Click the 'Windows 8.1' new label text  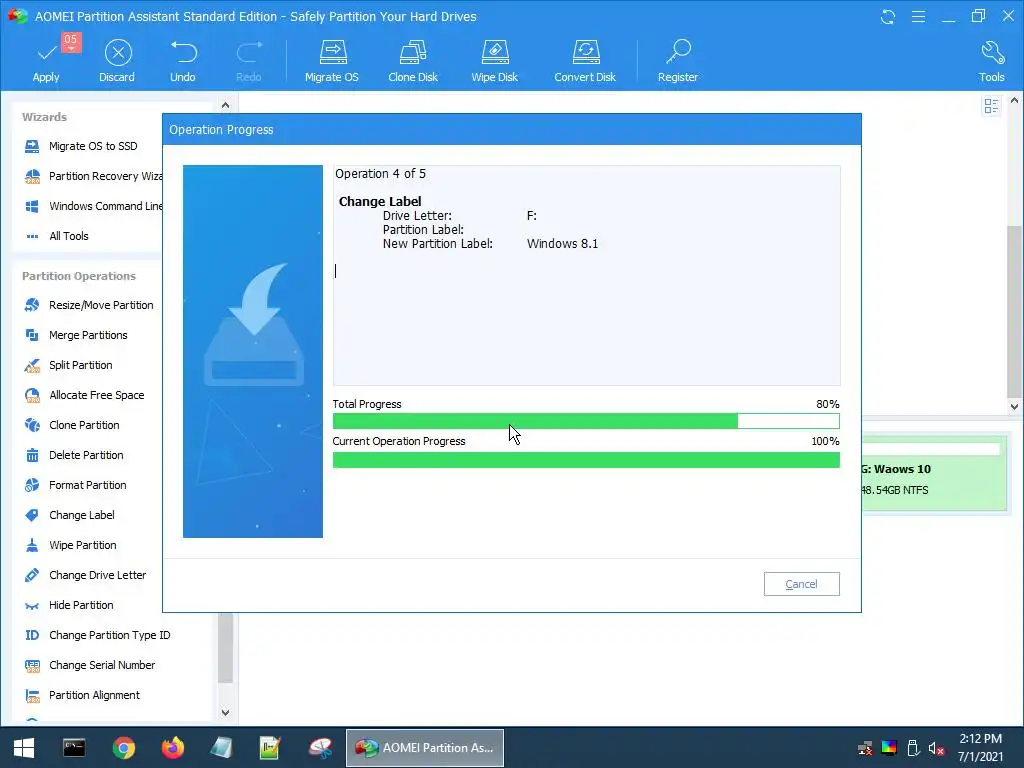click(562, 244)
